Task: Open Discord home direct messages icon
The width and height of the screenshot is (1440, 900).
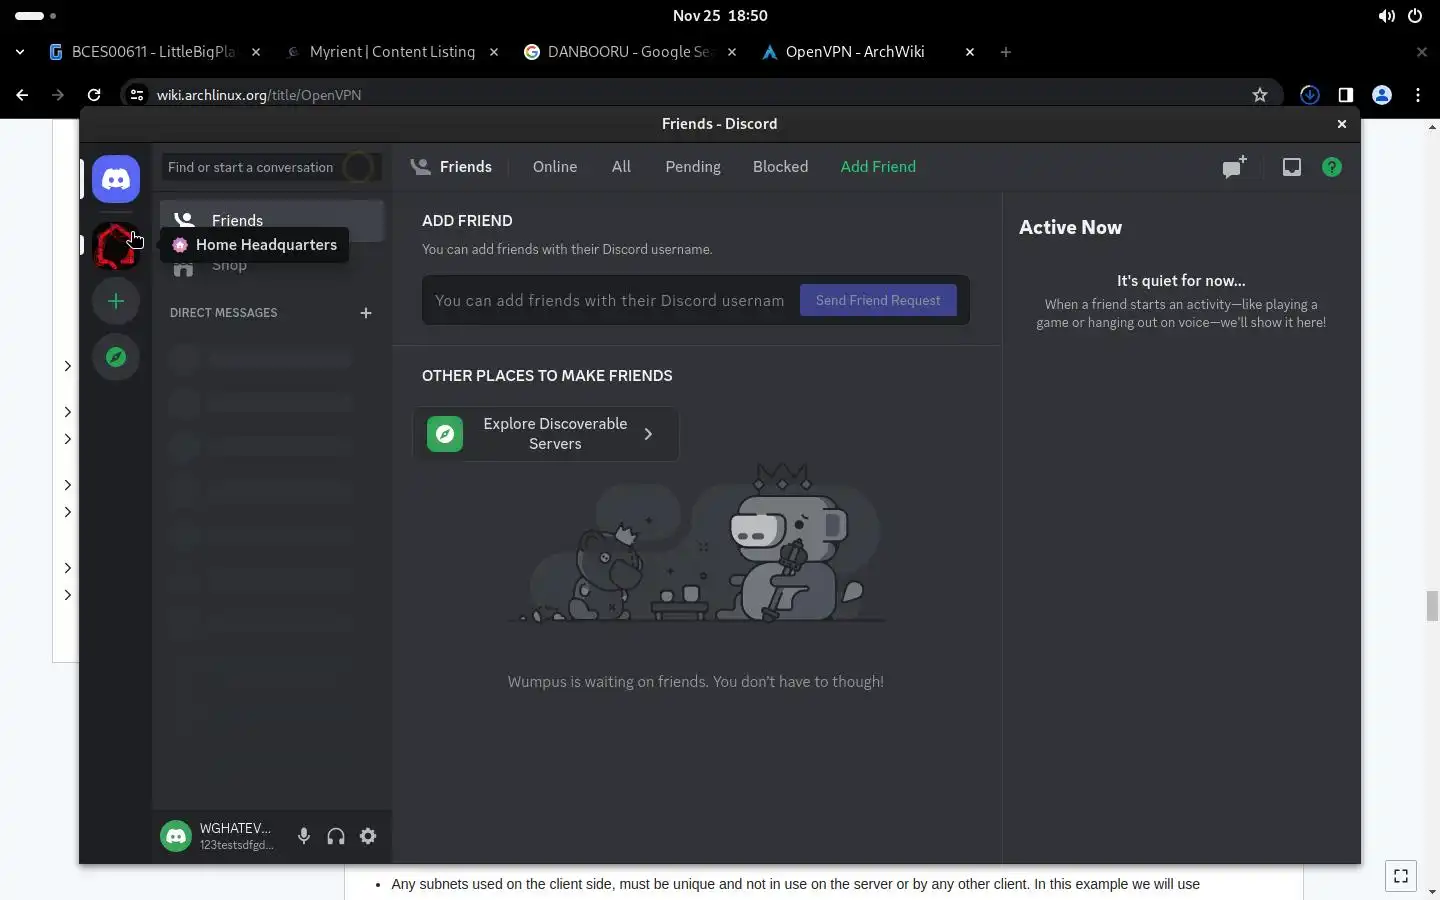Action: point(116,179)
